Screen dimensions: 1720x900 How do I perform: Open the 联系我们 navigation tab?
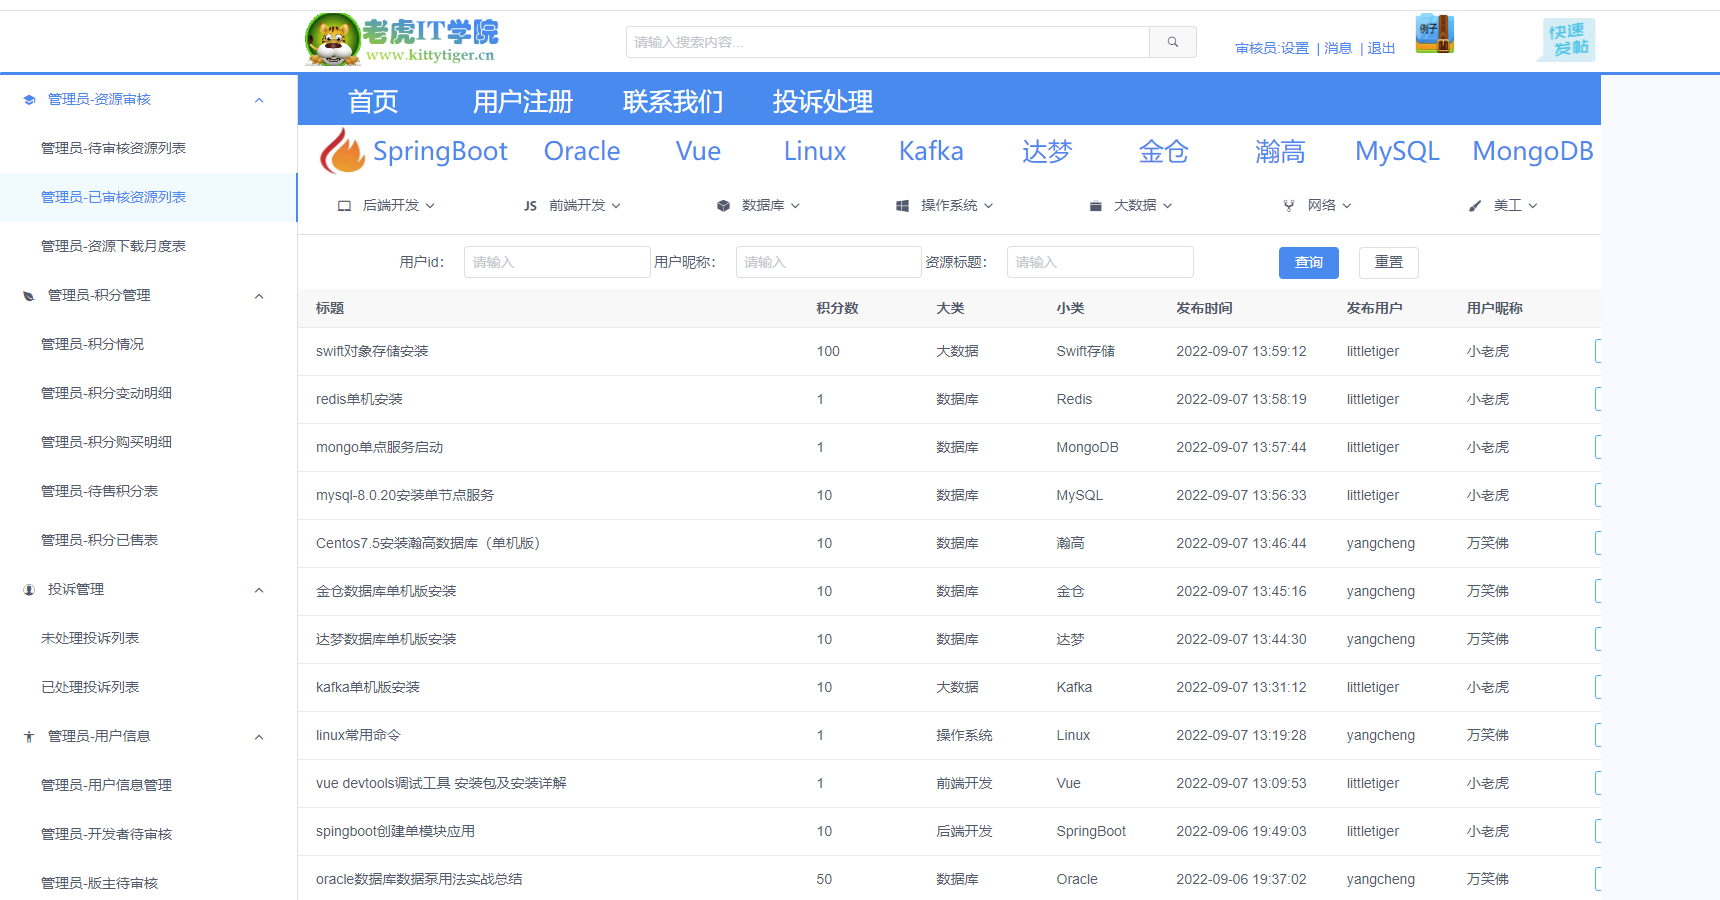(673, 102)
